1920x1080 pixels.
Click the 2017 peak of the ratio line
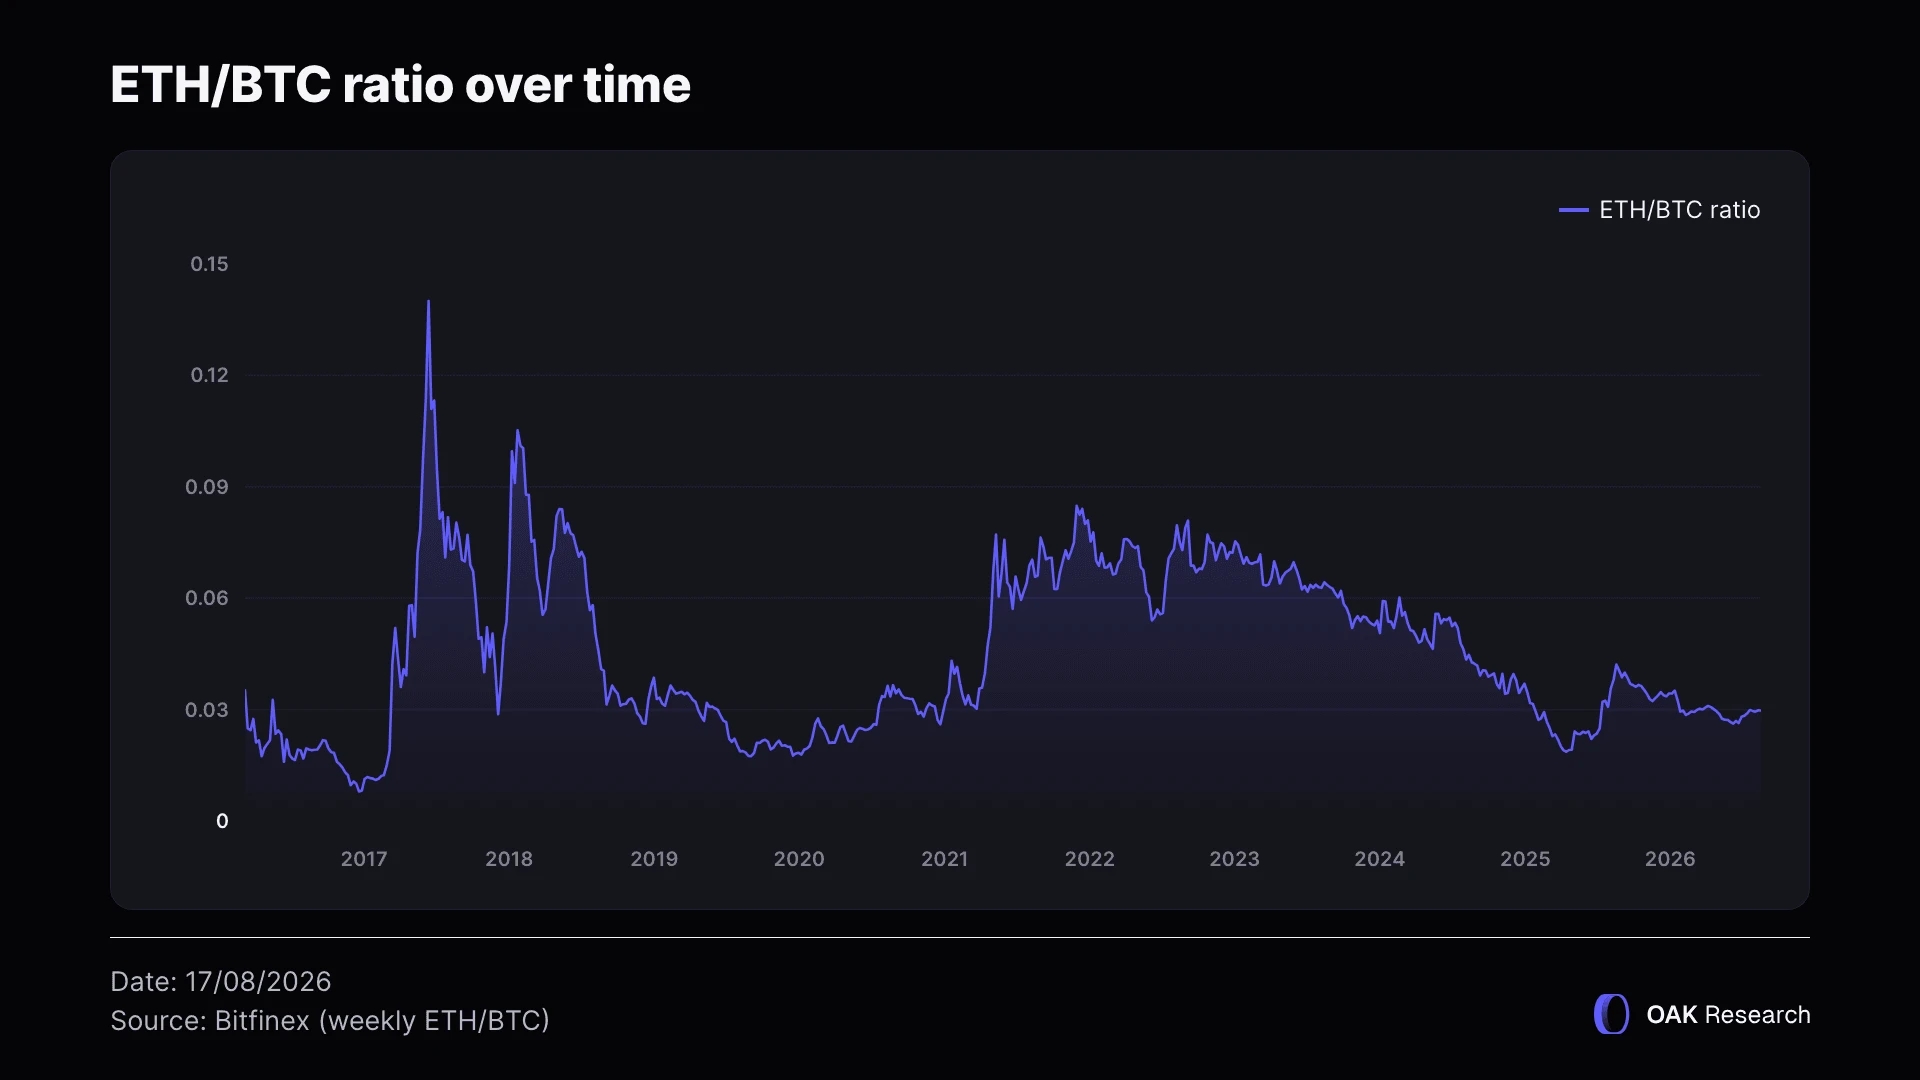click(x=429, y=301)
